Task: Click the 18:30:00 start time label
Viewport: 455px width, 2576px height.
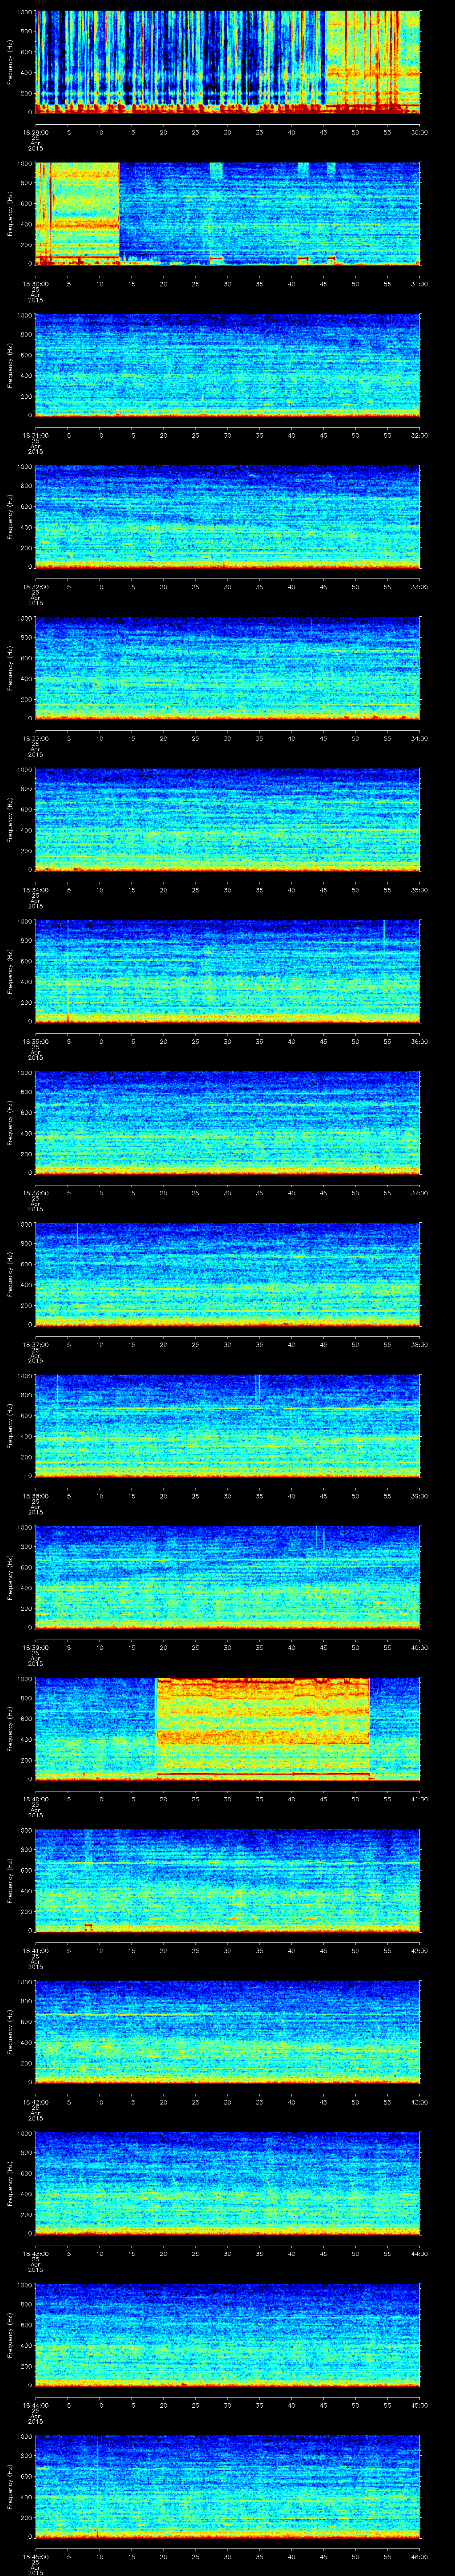Action: click(x=35, y=284)
